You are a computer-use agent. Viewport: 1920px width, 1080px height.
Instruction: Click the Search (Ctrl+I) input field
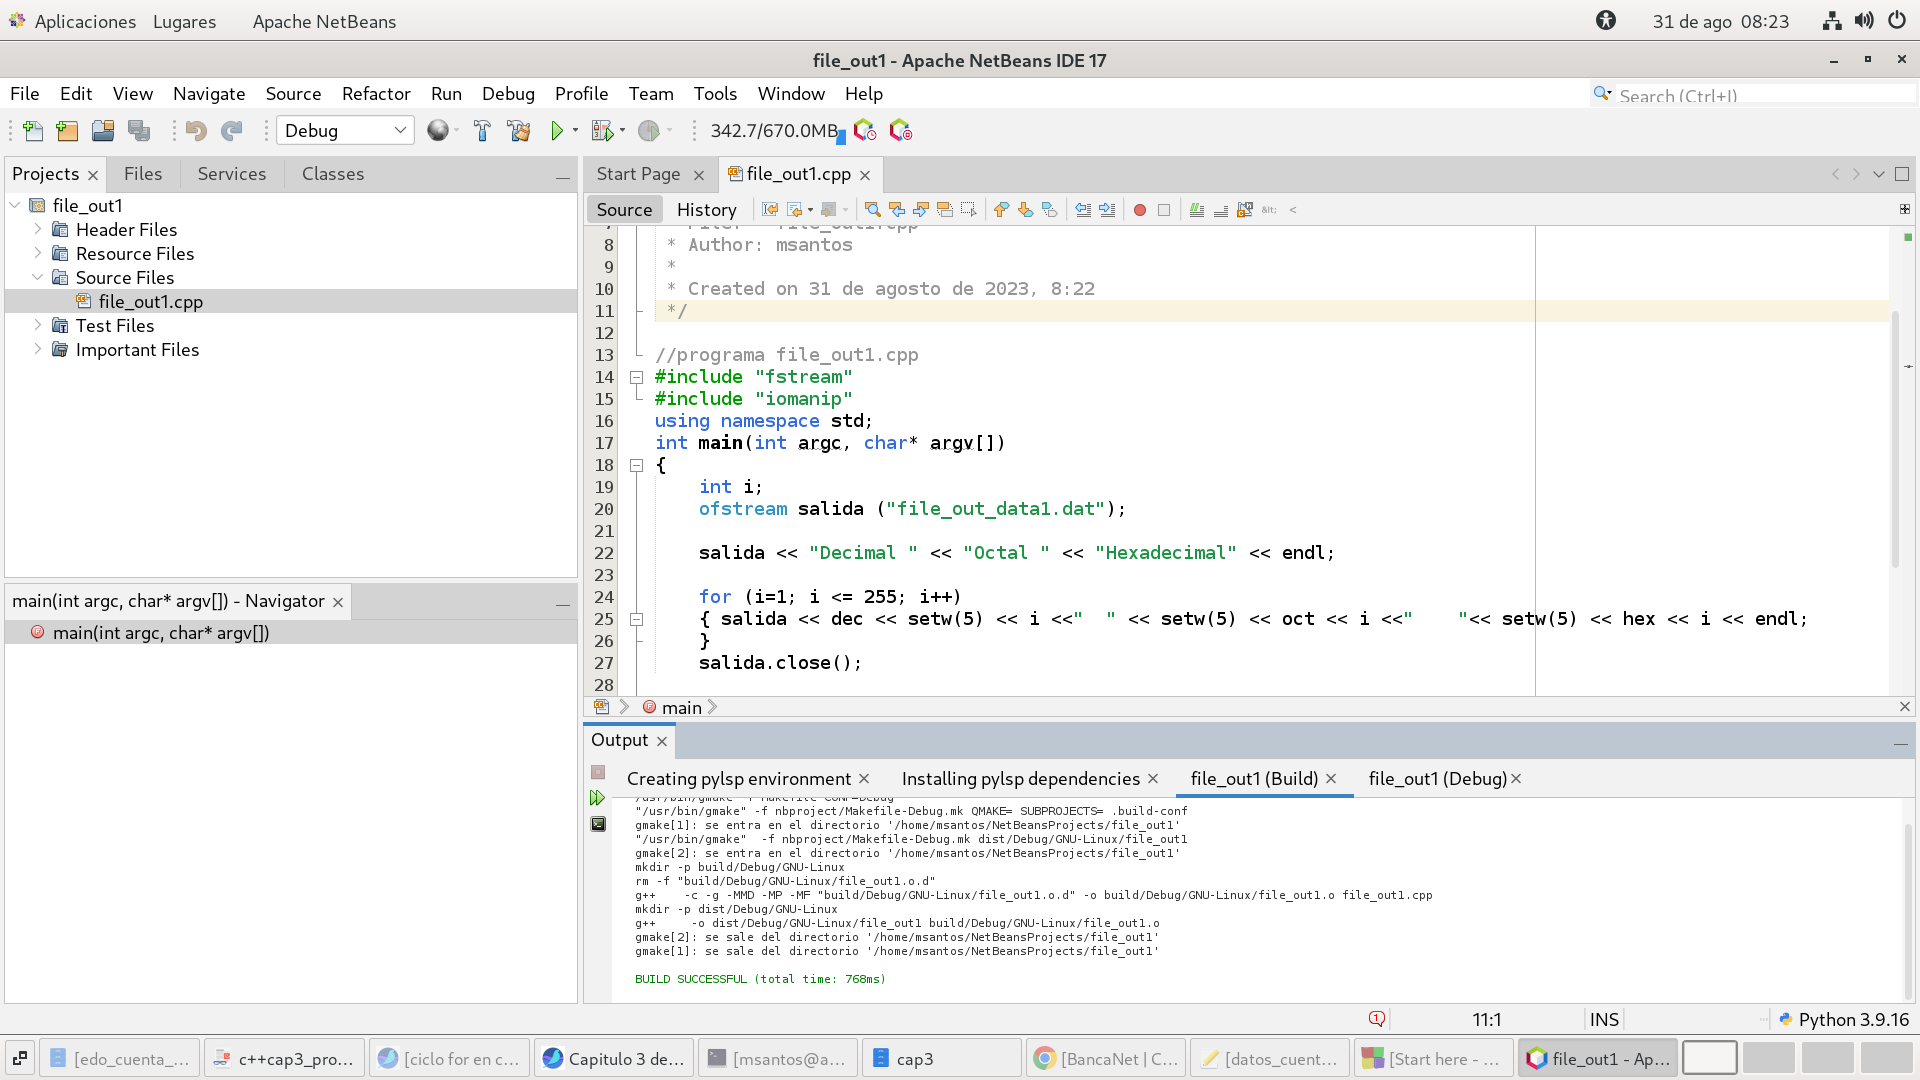(1760, 95)
